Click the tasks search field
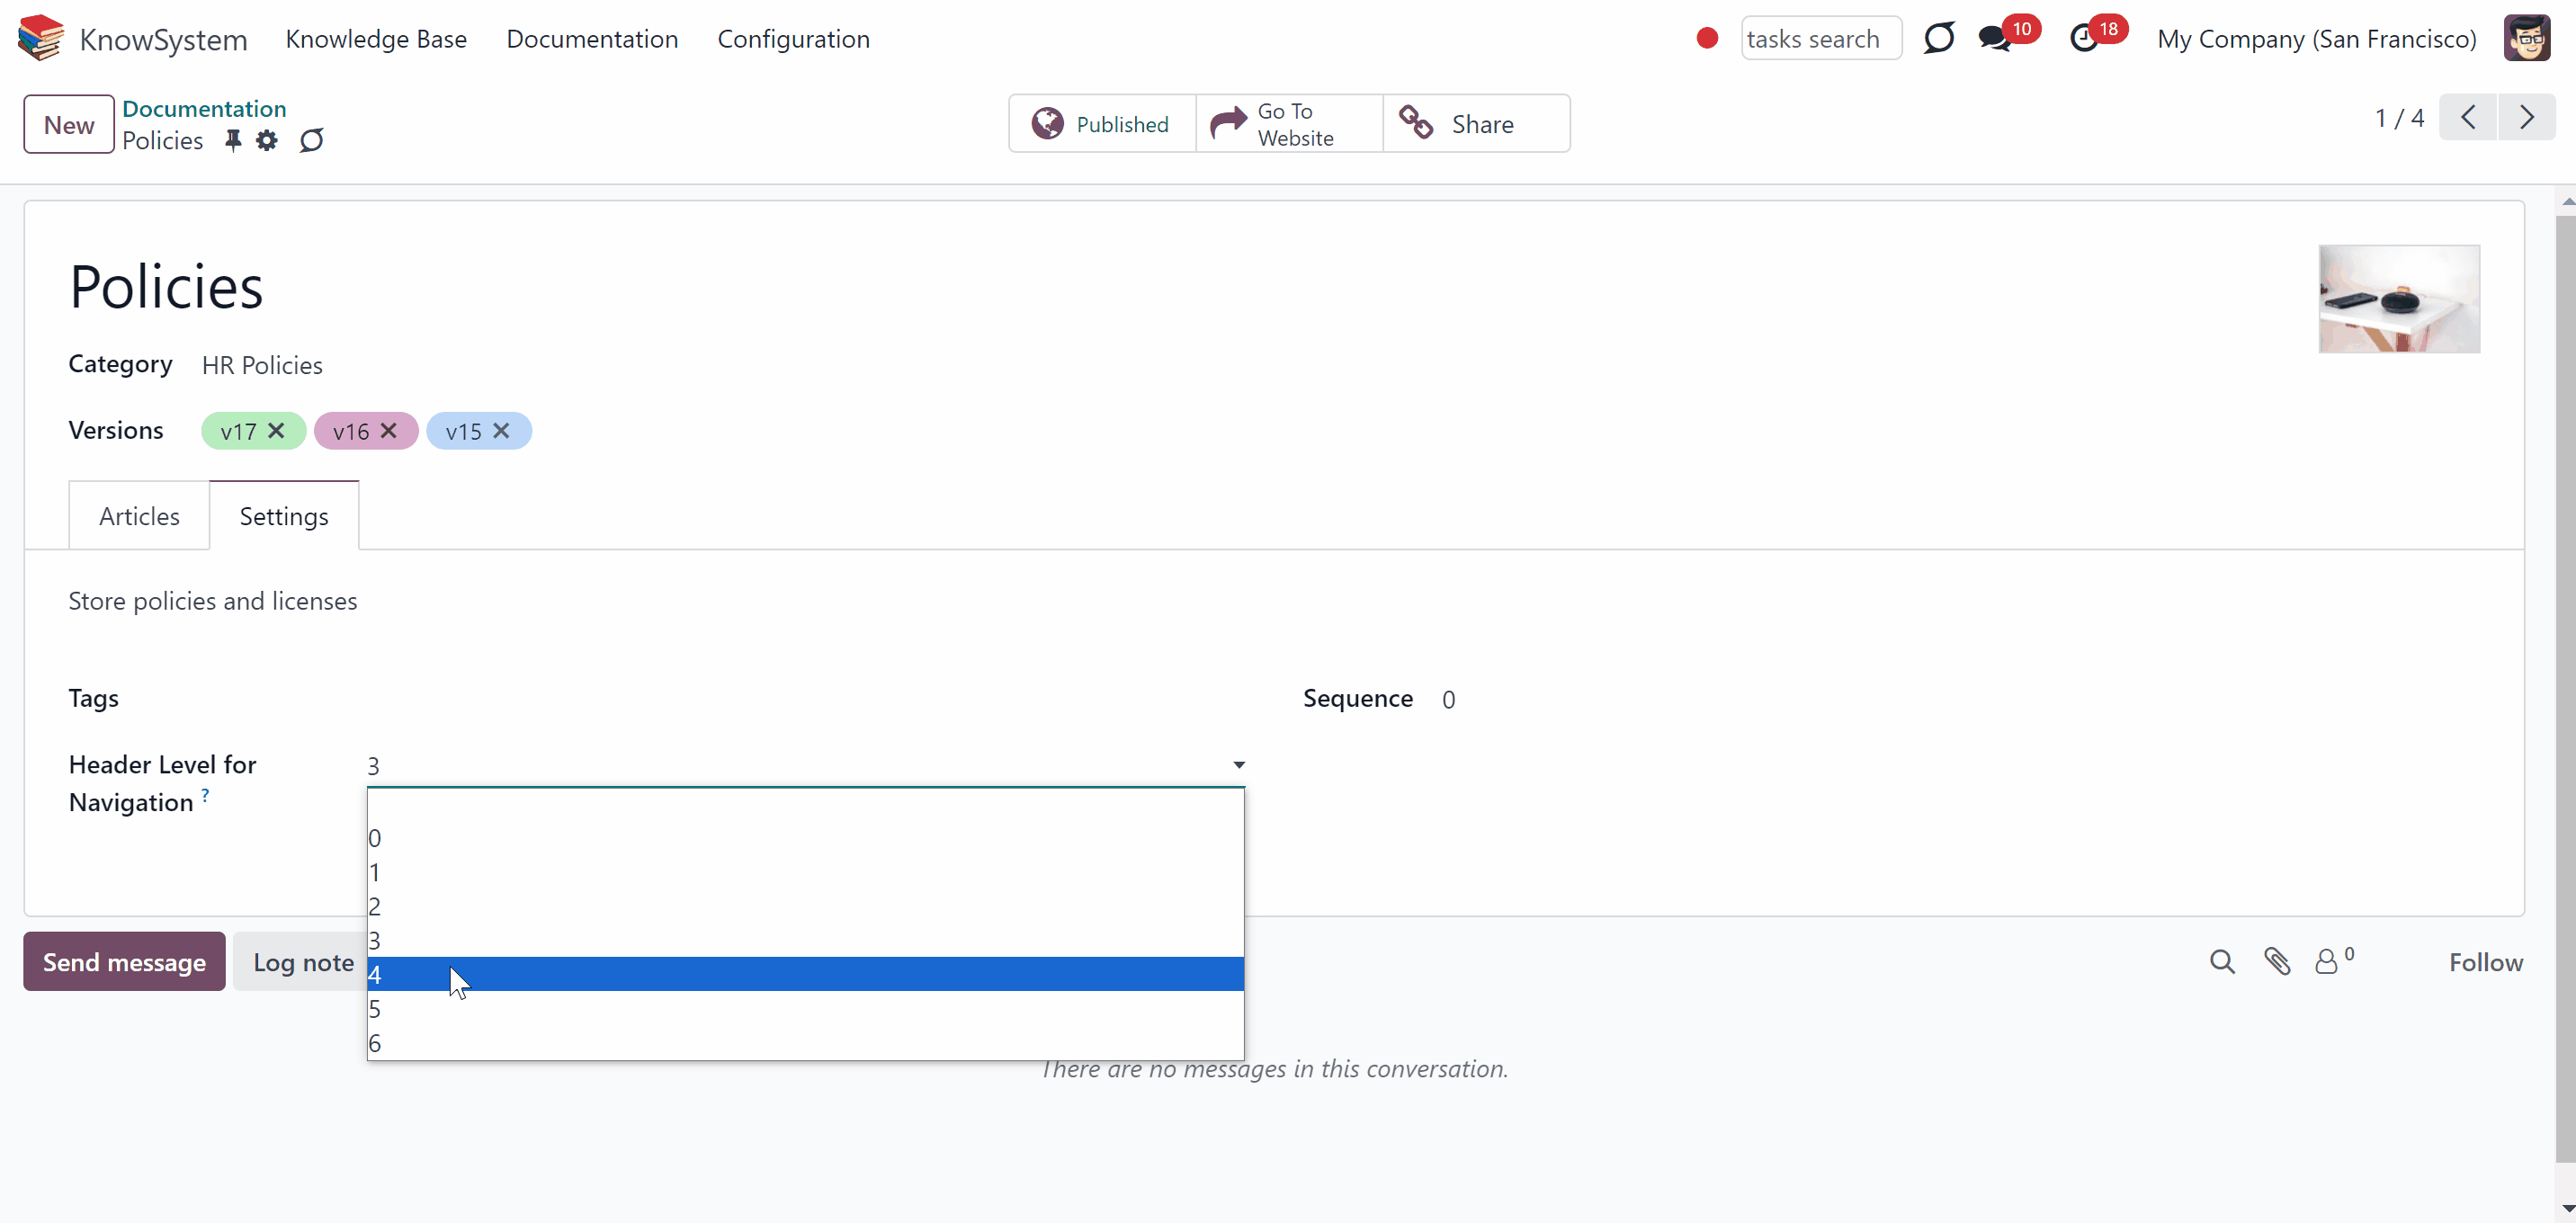 pyautogui.click(x=1821, y=39)
